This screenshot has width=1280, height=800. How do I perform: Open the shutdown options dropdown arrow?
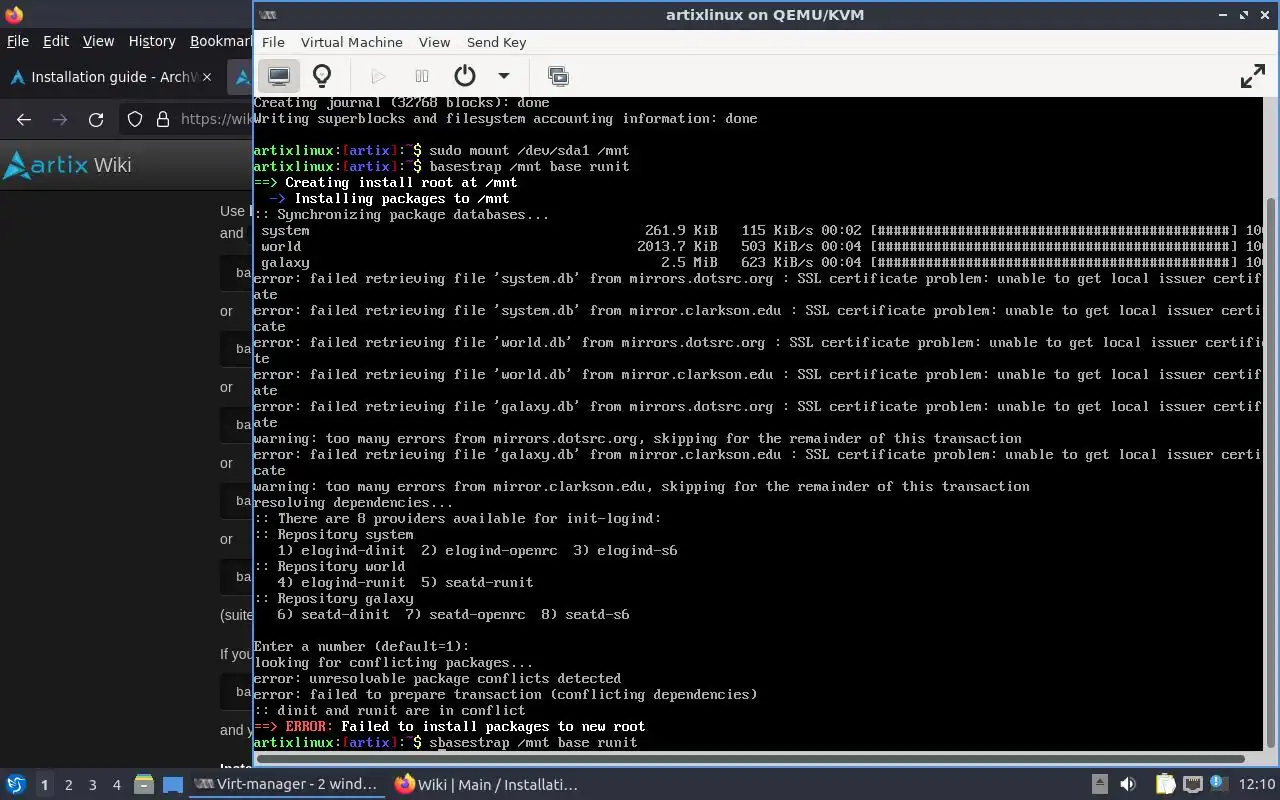click(x=504, y=76)
